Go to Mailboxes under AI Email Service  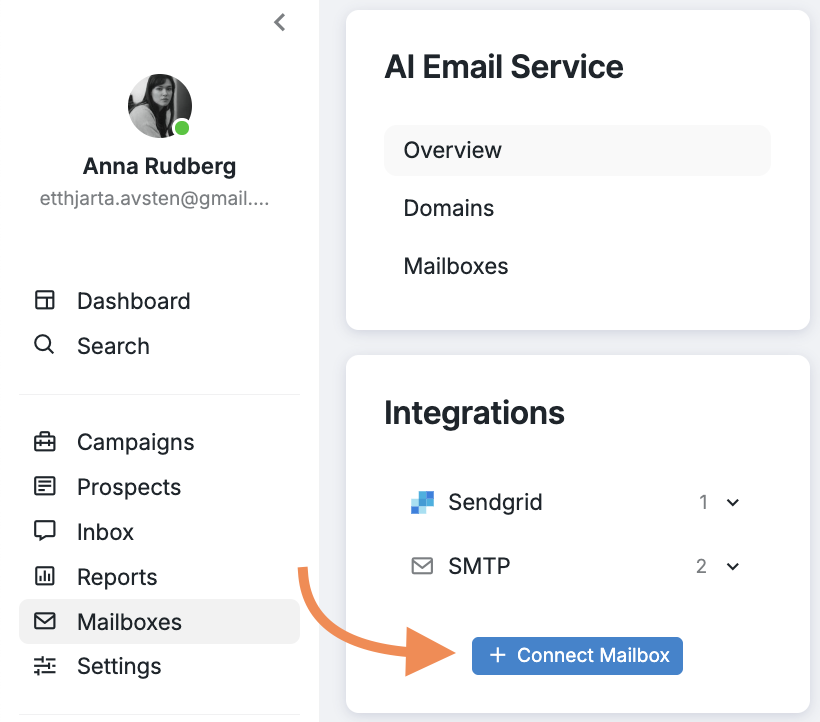(x=456, y=266)
